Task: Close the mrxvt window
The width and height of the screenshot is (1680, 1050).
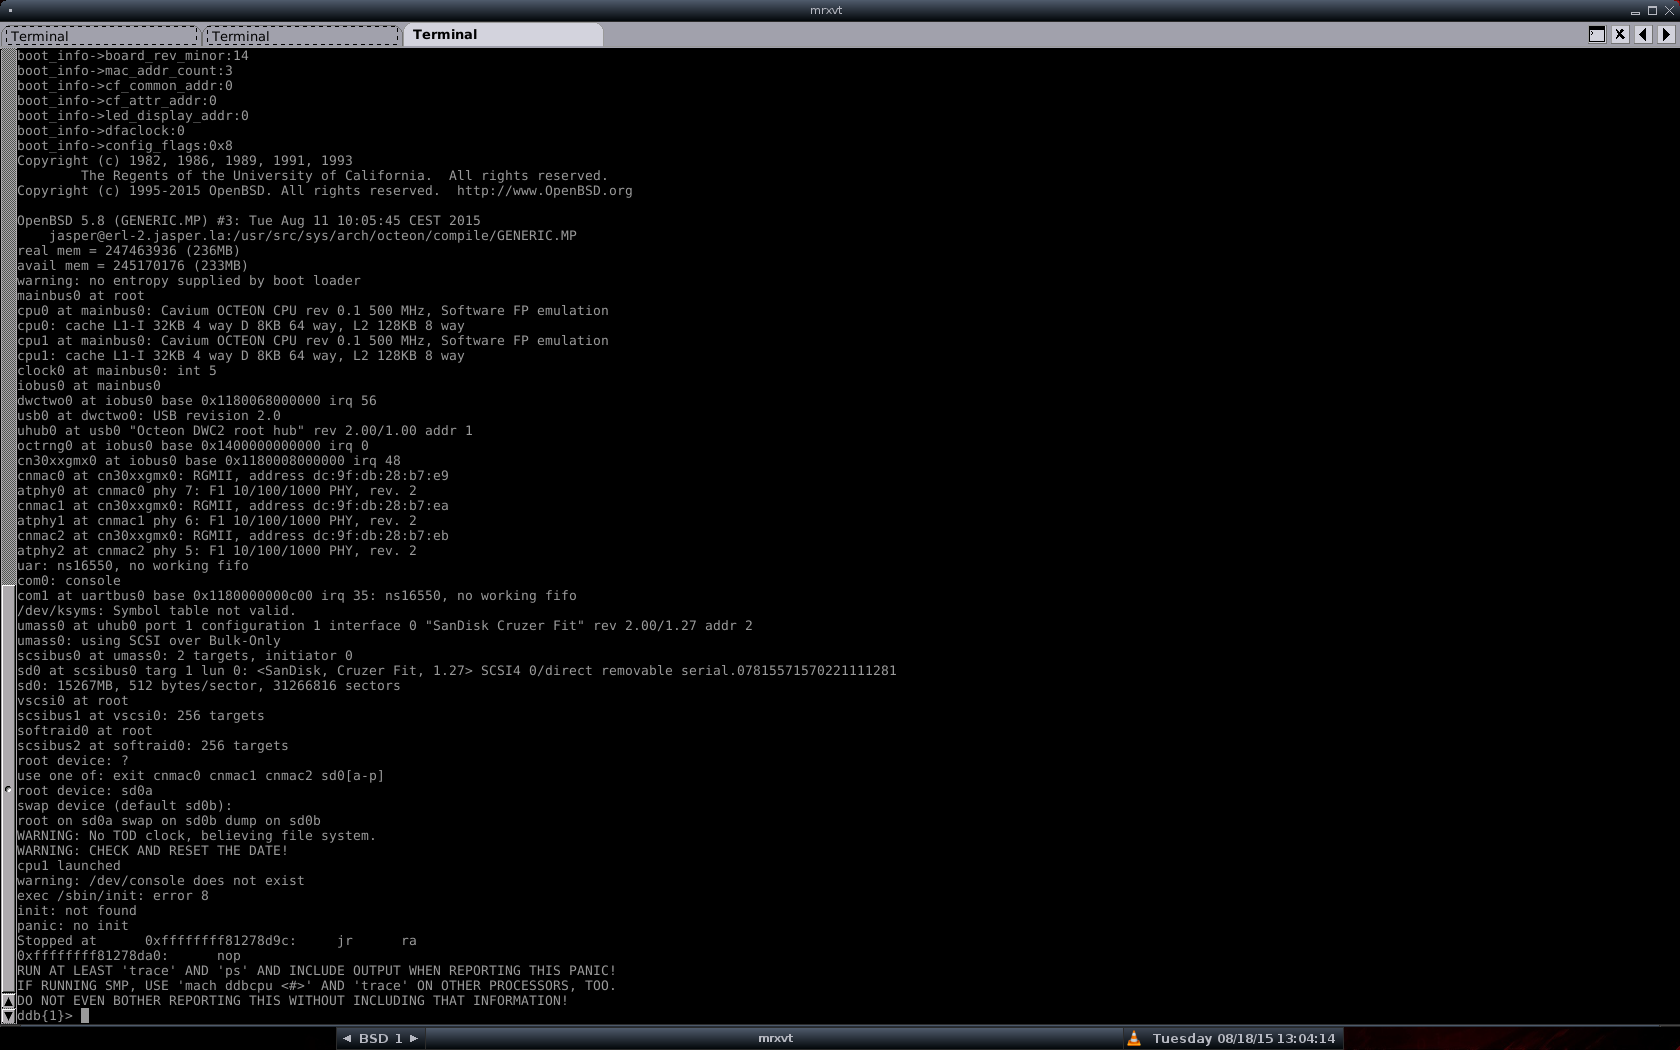Action: click(x=1669, y=10)
